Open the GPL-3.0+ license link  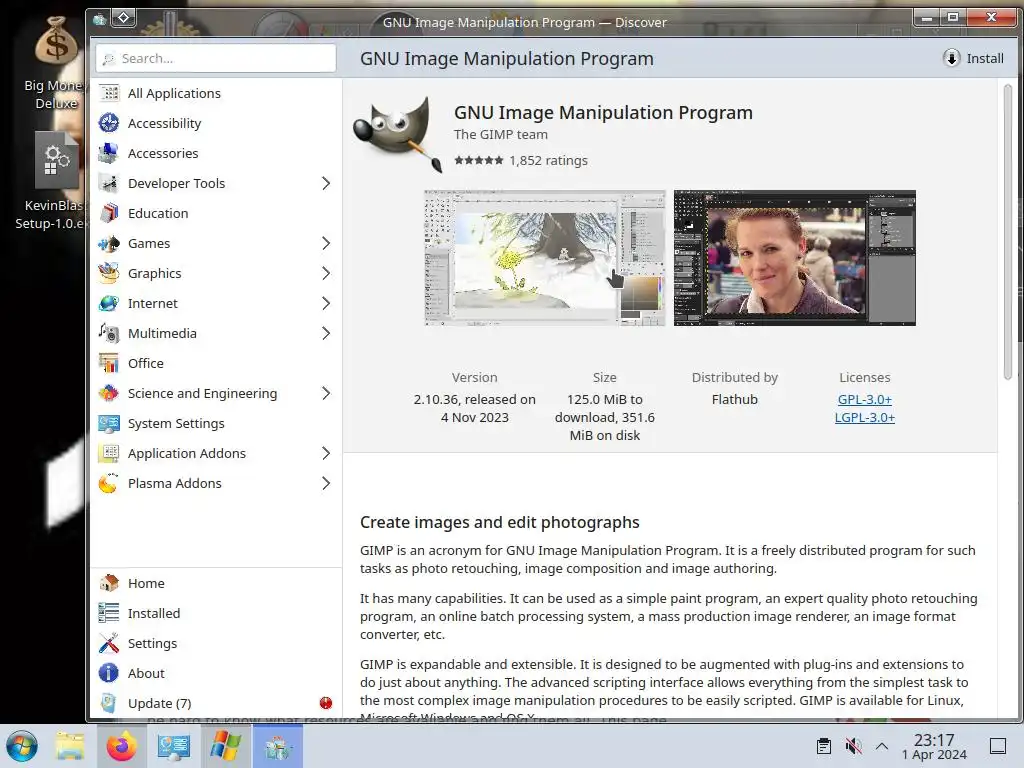coord(865,399)
